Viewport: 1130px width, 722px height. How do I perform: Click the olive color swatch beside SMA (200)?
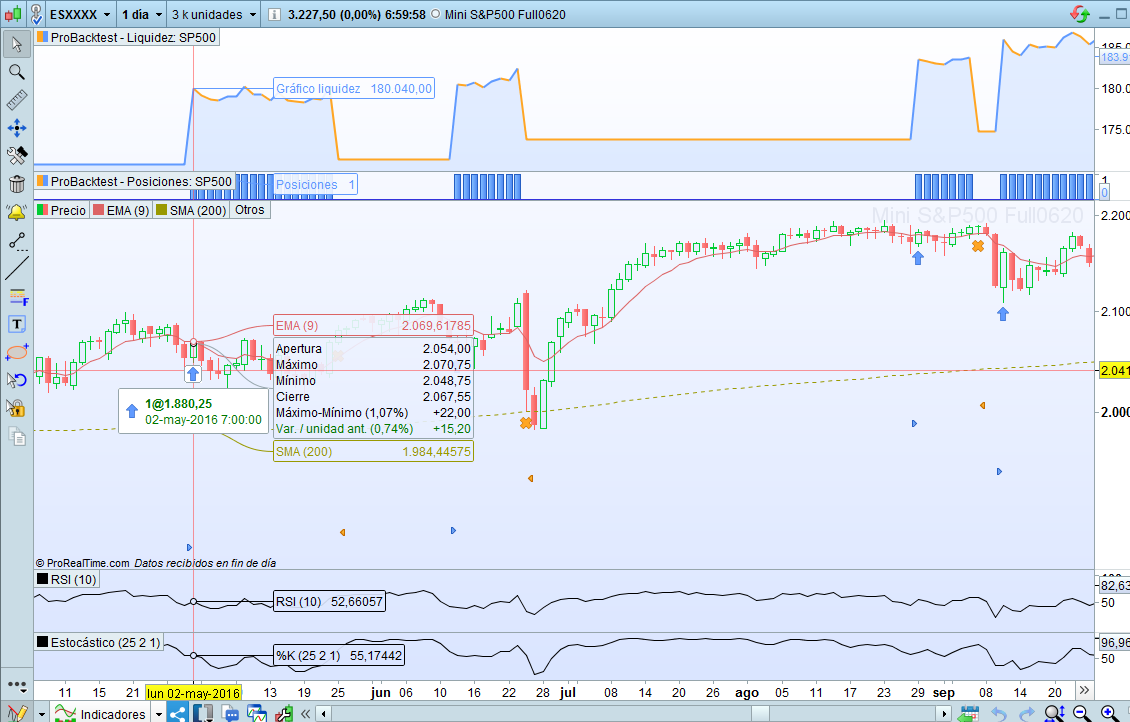coord(161,210)
